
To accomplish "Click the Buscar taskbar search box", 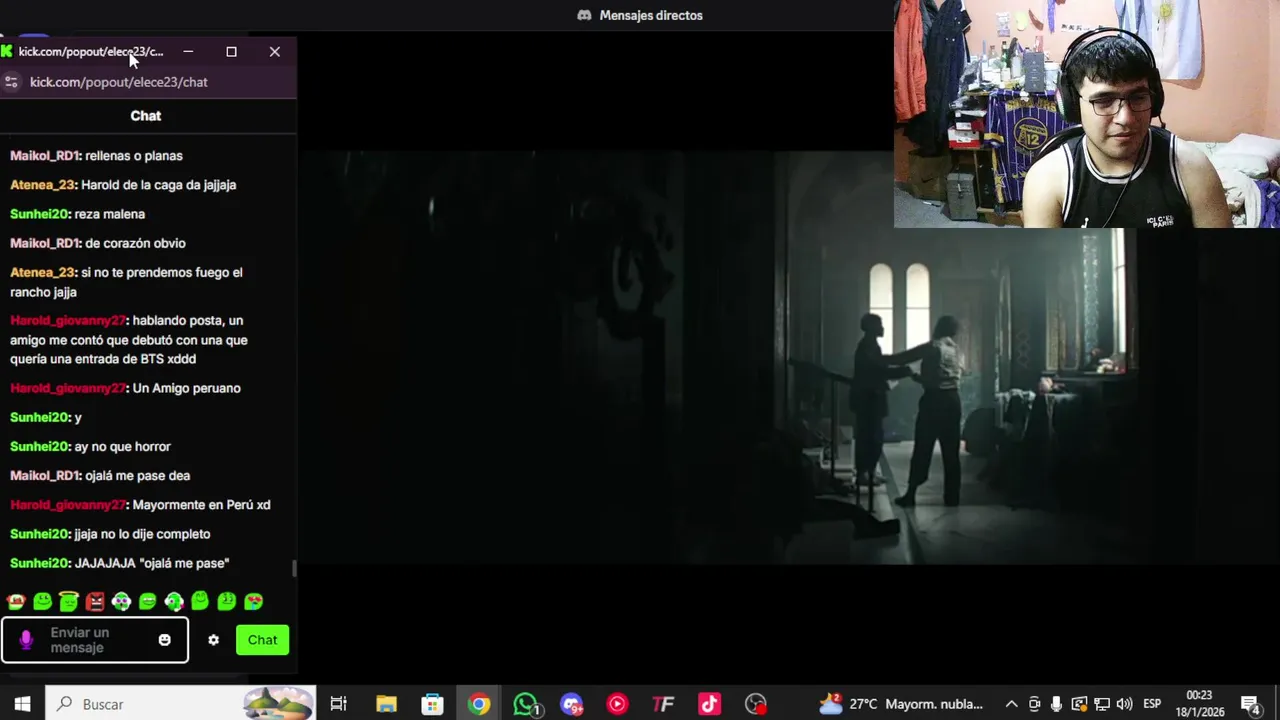I will pos(180,704).
